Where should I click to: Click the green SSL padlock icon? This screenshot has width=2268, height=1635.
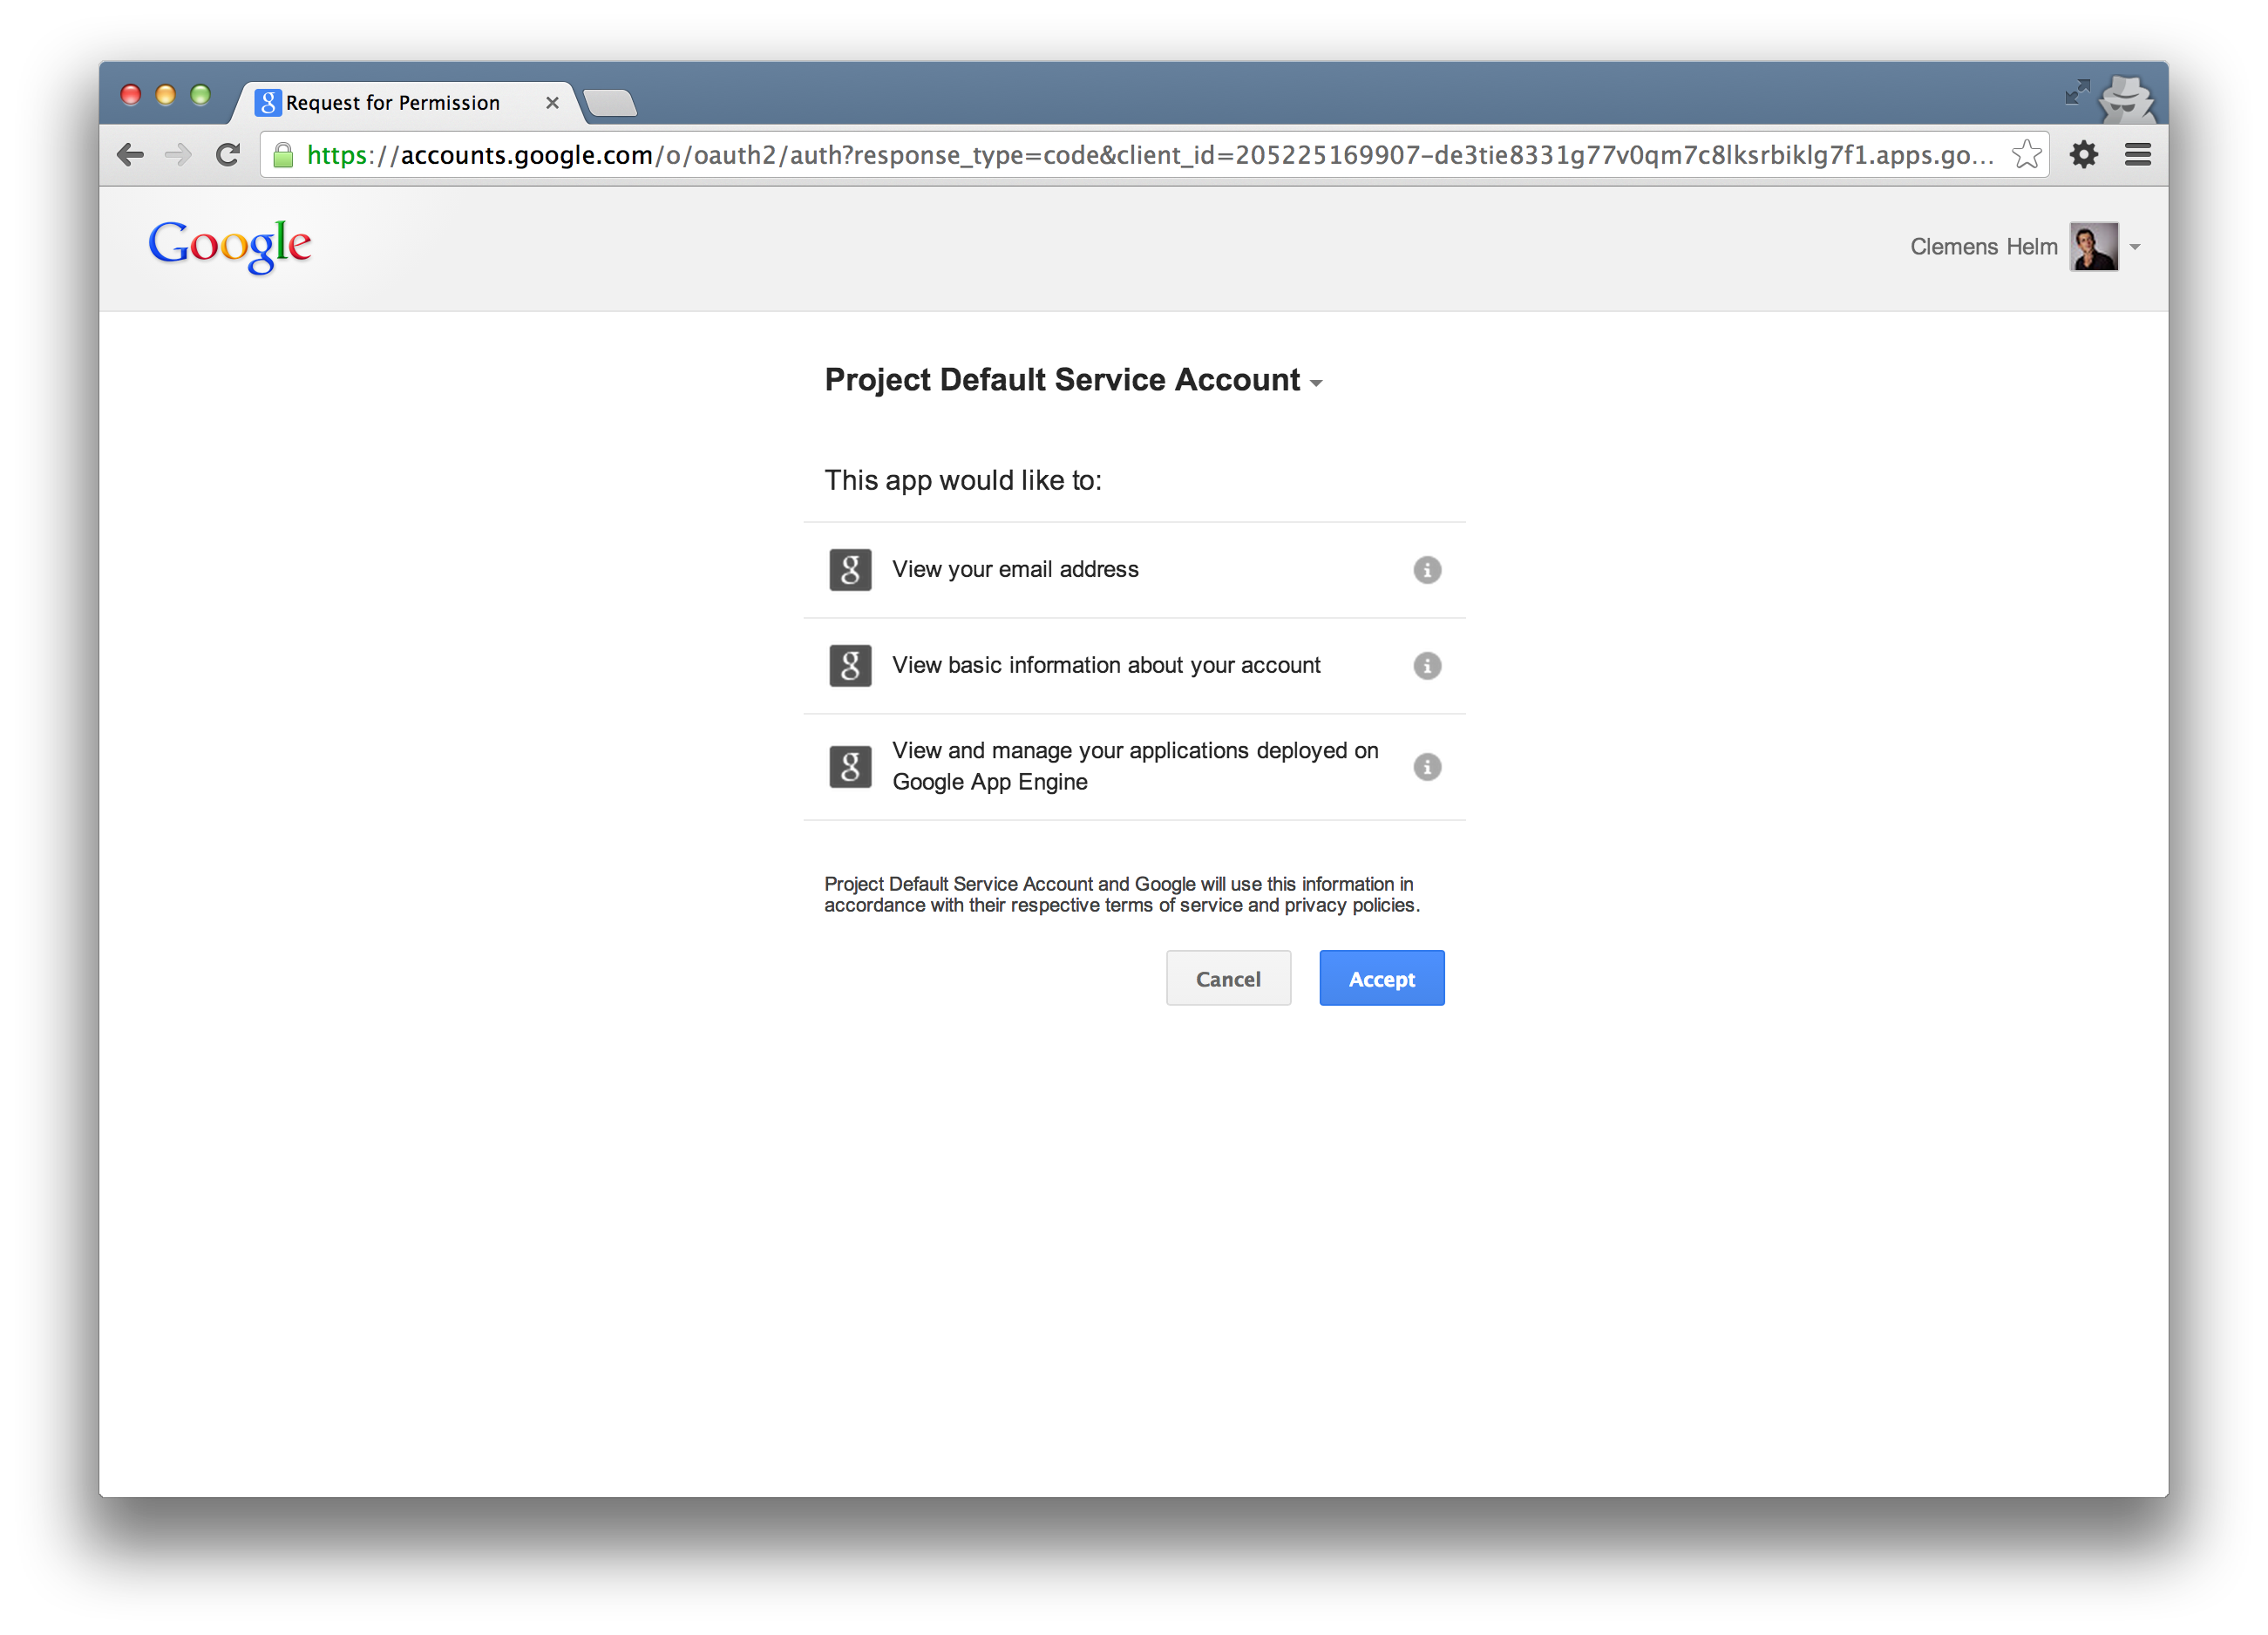click(284, 155)
